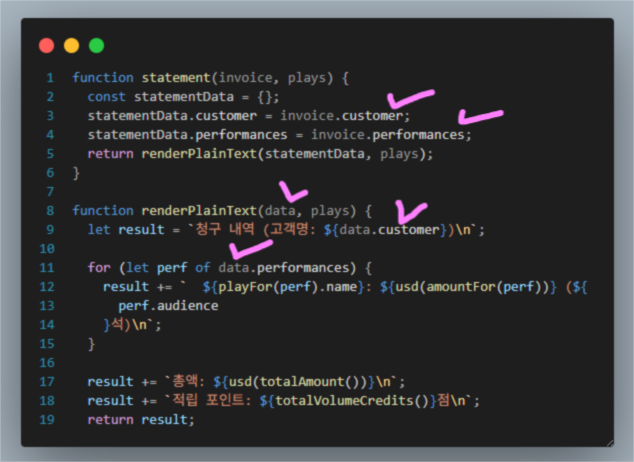
Task: Click the 'for' keyword on line 11
Action: pos(99,268)
